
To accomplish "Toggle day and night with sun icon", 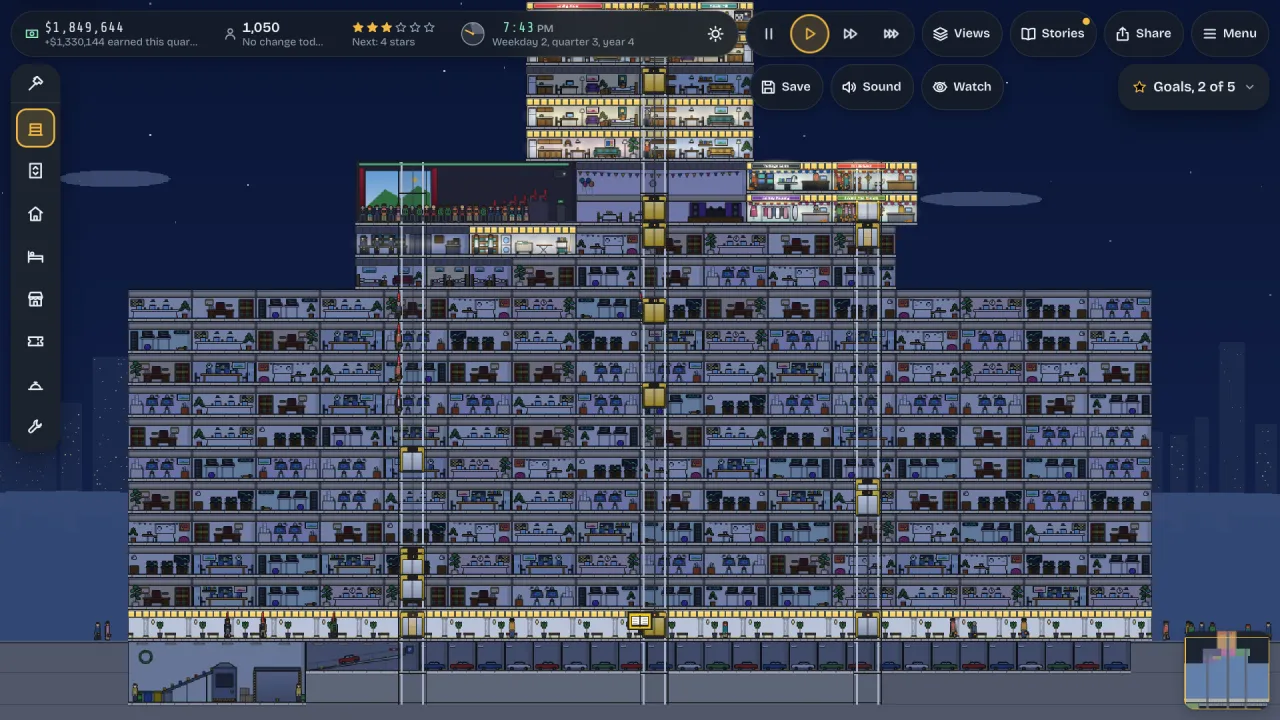I will coord(715,34).
